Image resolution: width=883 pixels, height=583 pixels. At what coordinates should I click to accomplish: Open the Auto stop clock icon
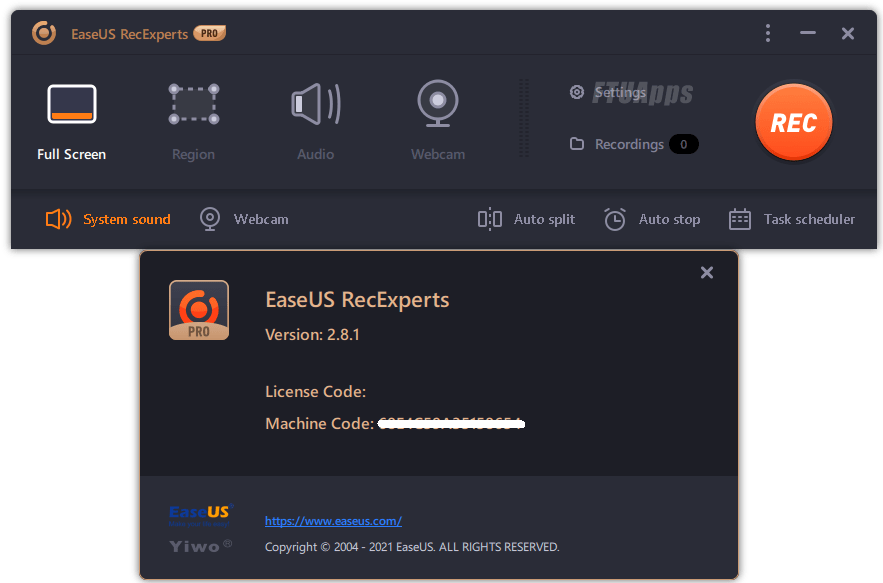click(x=614, y=219)
